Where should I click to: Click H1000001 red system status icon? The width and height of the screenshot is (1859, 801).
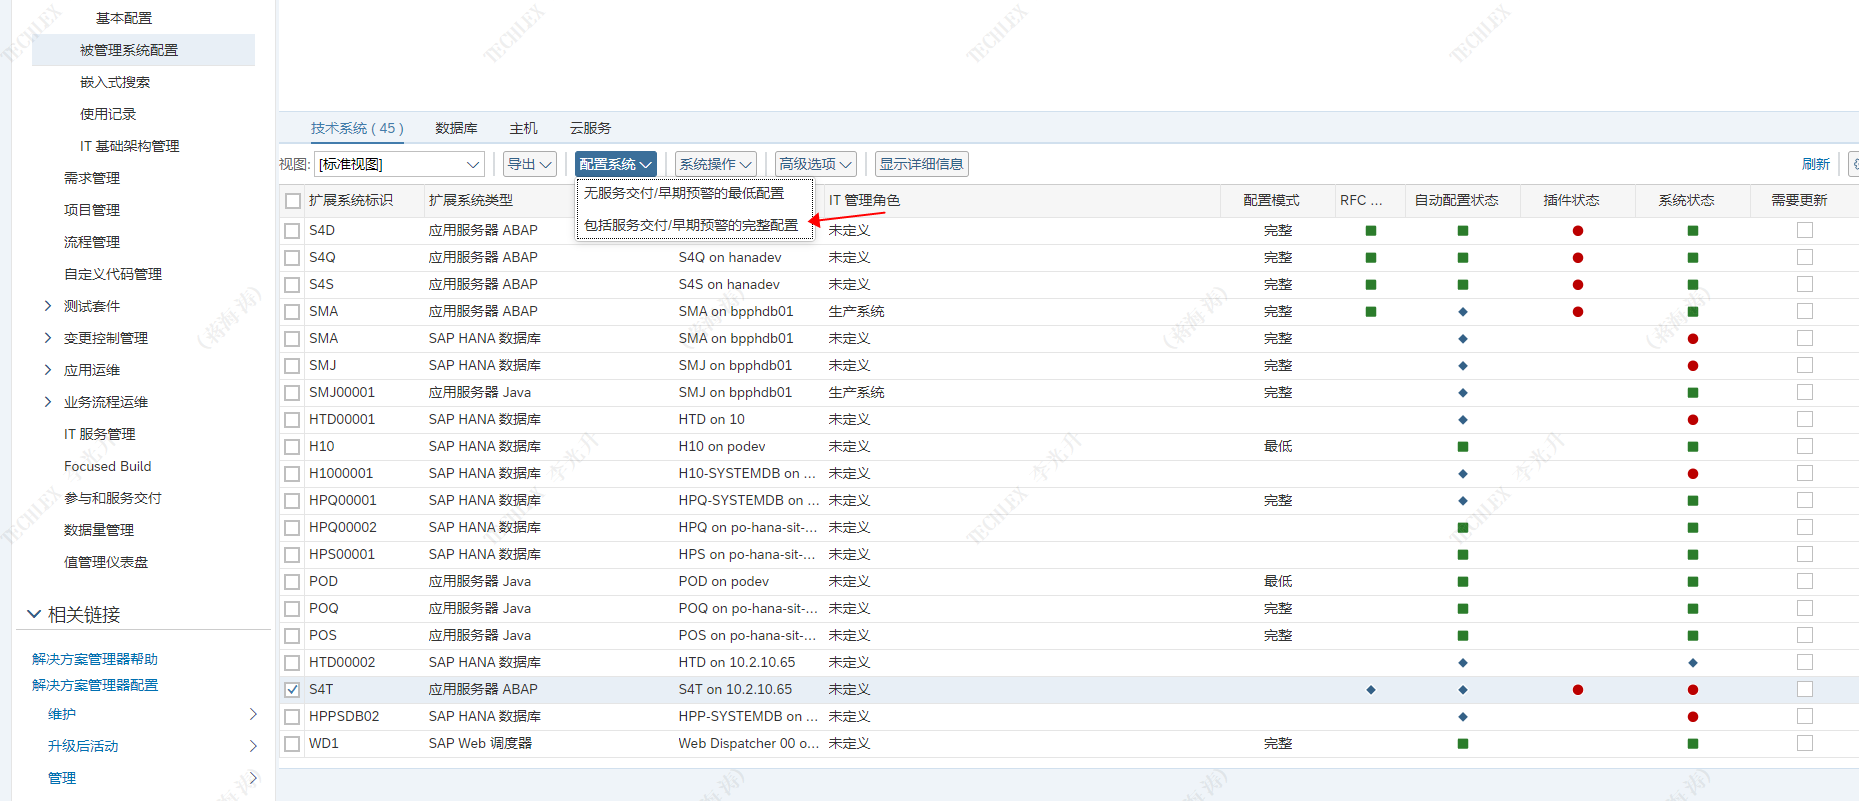pyautogui.click(x=1693, y=474)
